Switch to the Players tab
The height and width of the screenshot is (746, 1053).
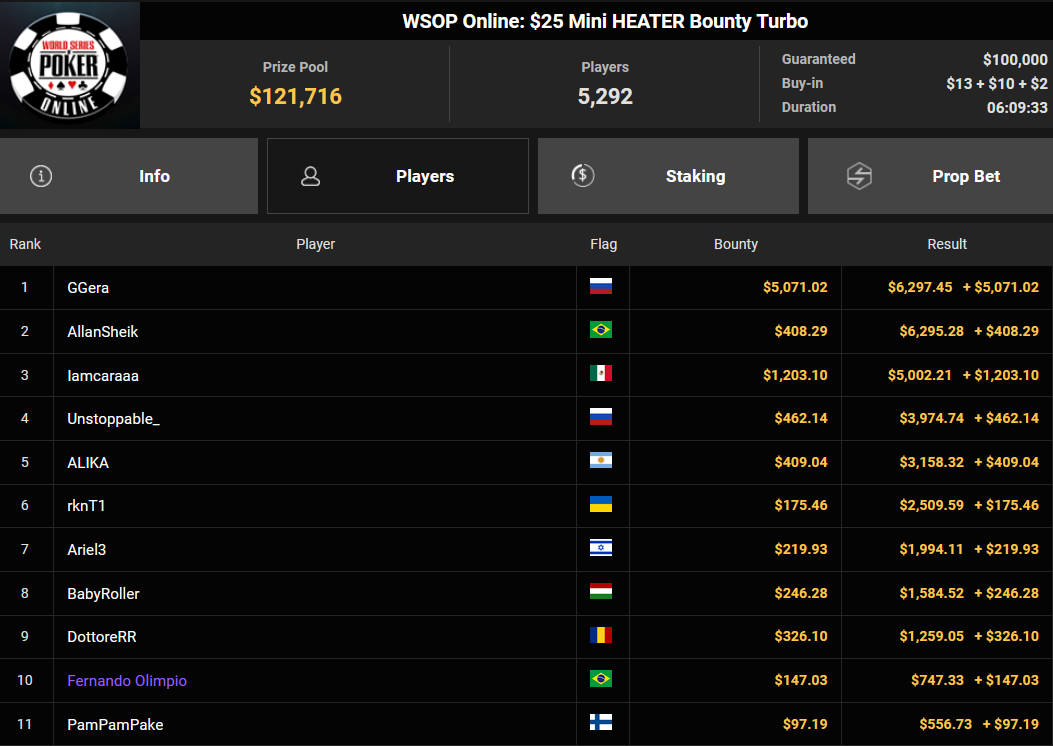(x=398, y=176)
